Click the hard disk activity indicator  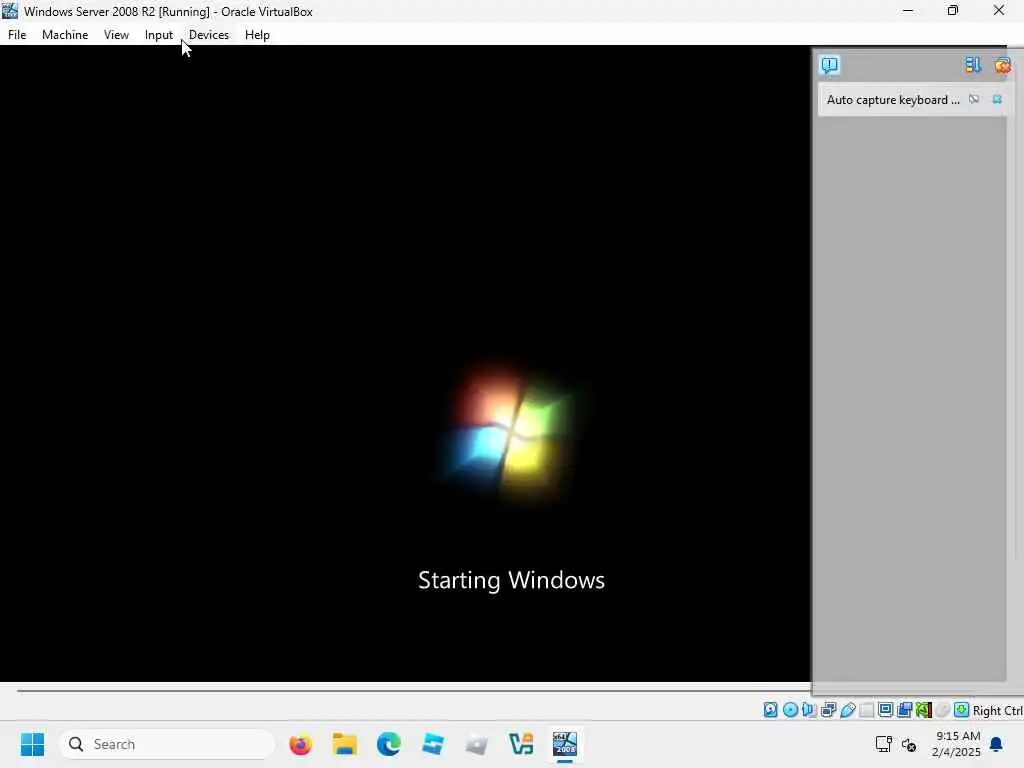click(x=771, y=710)
